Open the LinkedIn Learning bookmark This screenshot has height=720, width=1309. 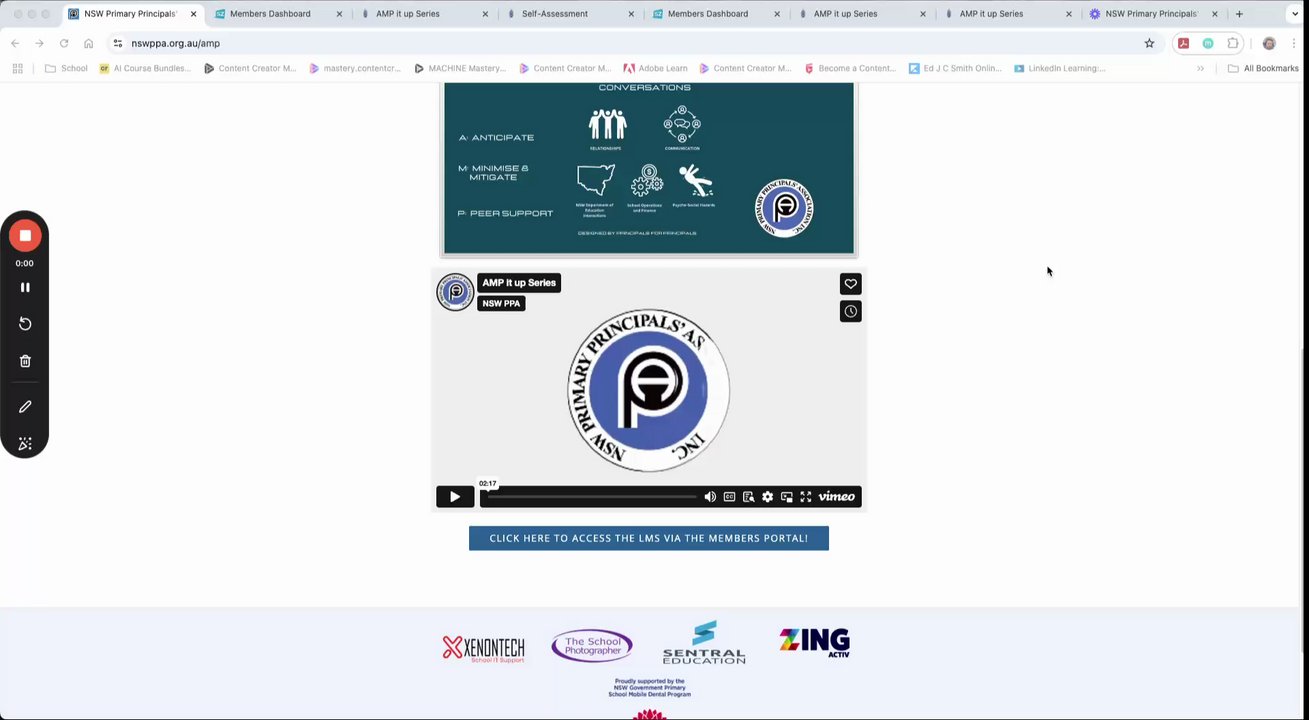[1060, 68]
